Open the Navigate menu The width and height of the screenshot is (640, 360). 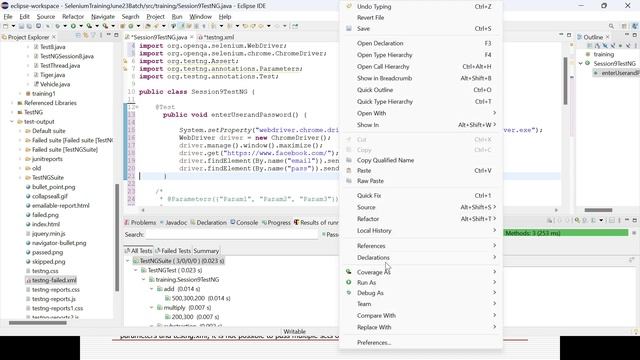coord(102,17)
